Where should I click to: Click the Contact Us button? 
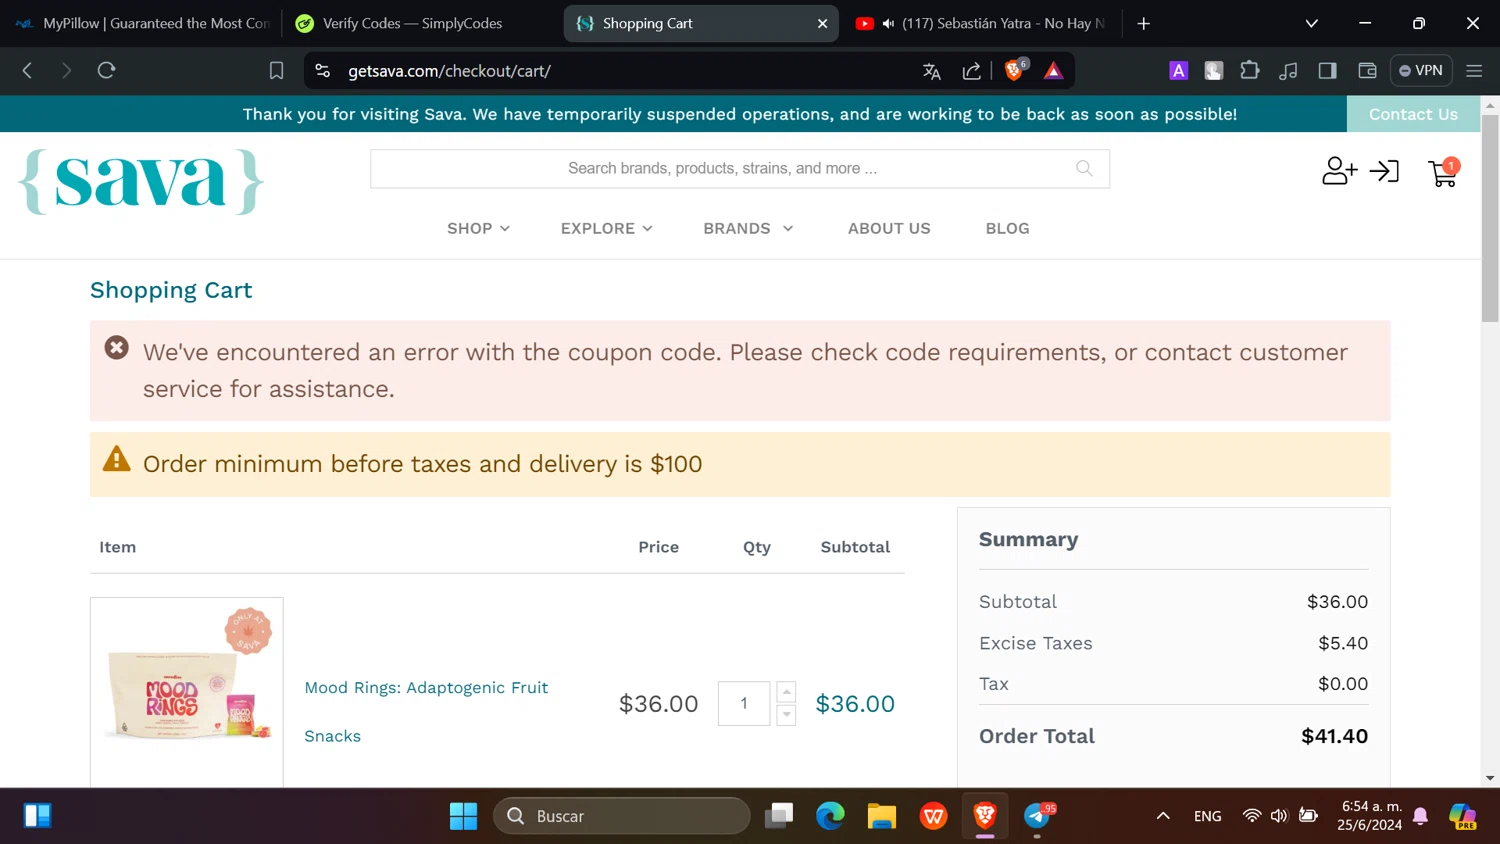click(x=1413, y=114)
